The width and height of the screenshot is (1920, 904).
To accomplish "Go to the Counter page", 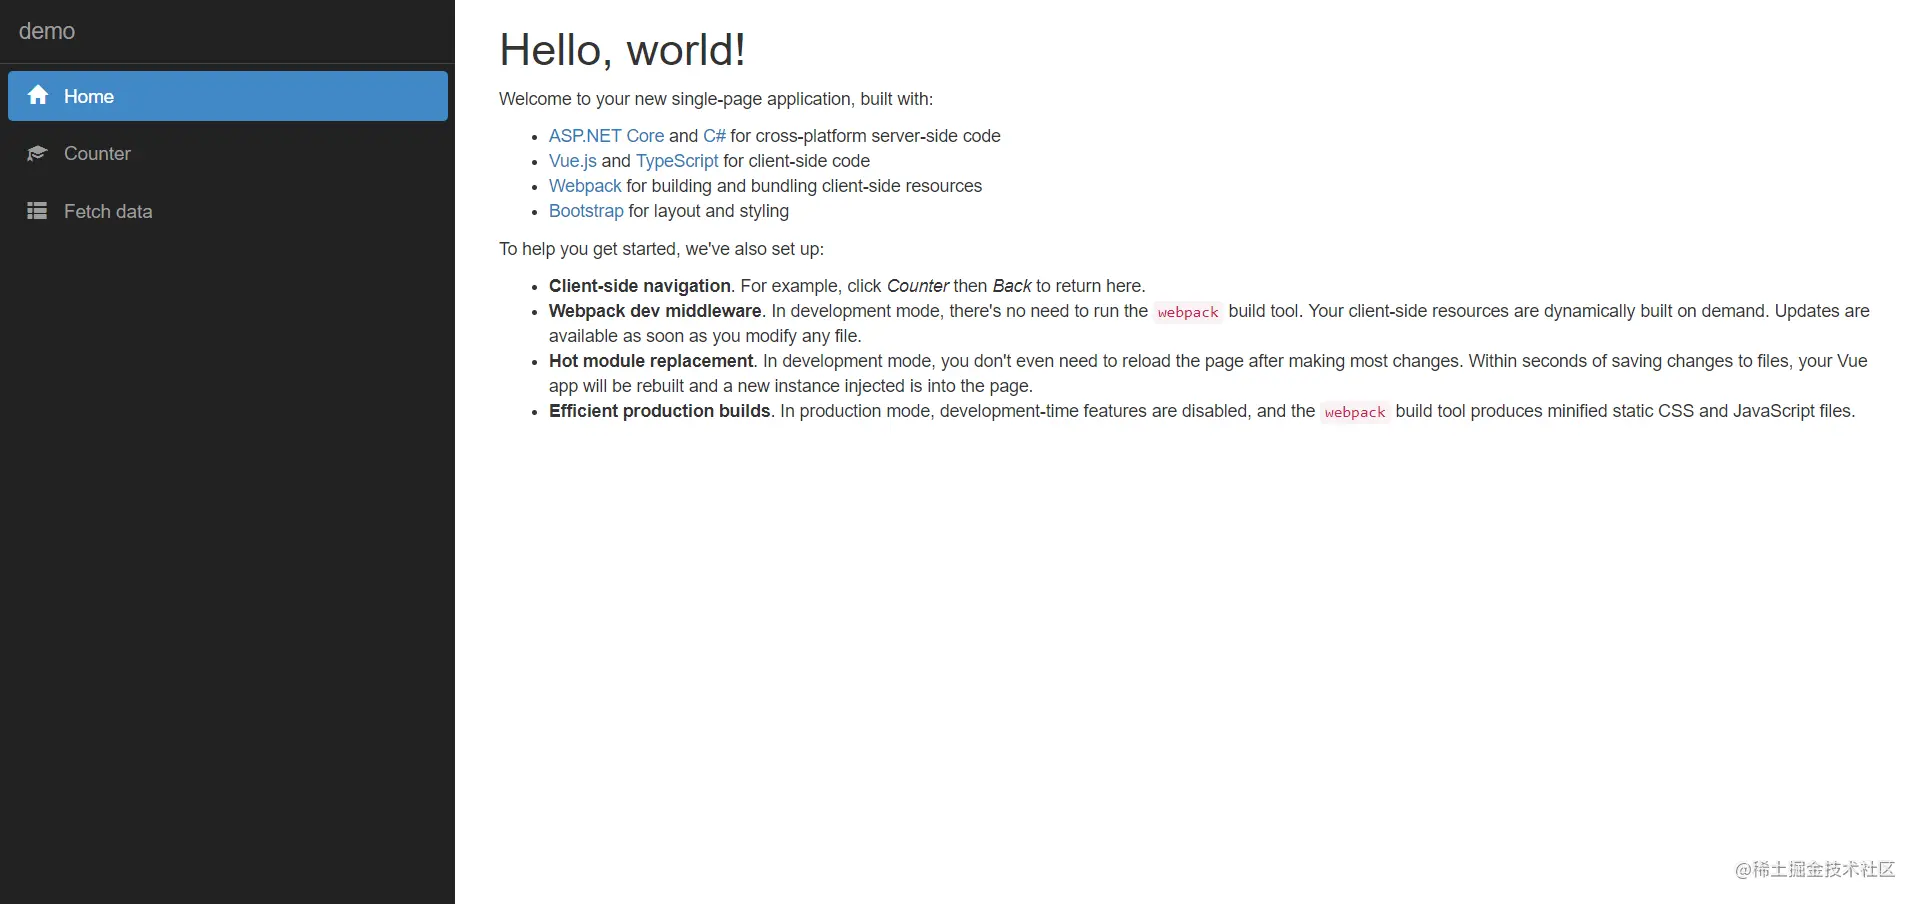I will [x=228, y=153].
